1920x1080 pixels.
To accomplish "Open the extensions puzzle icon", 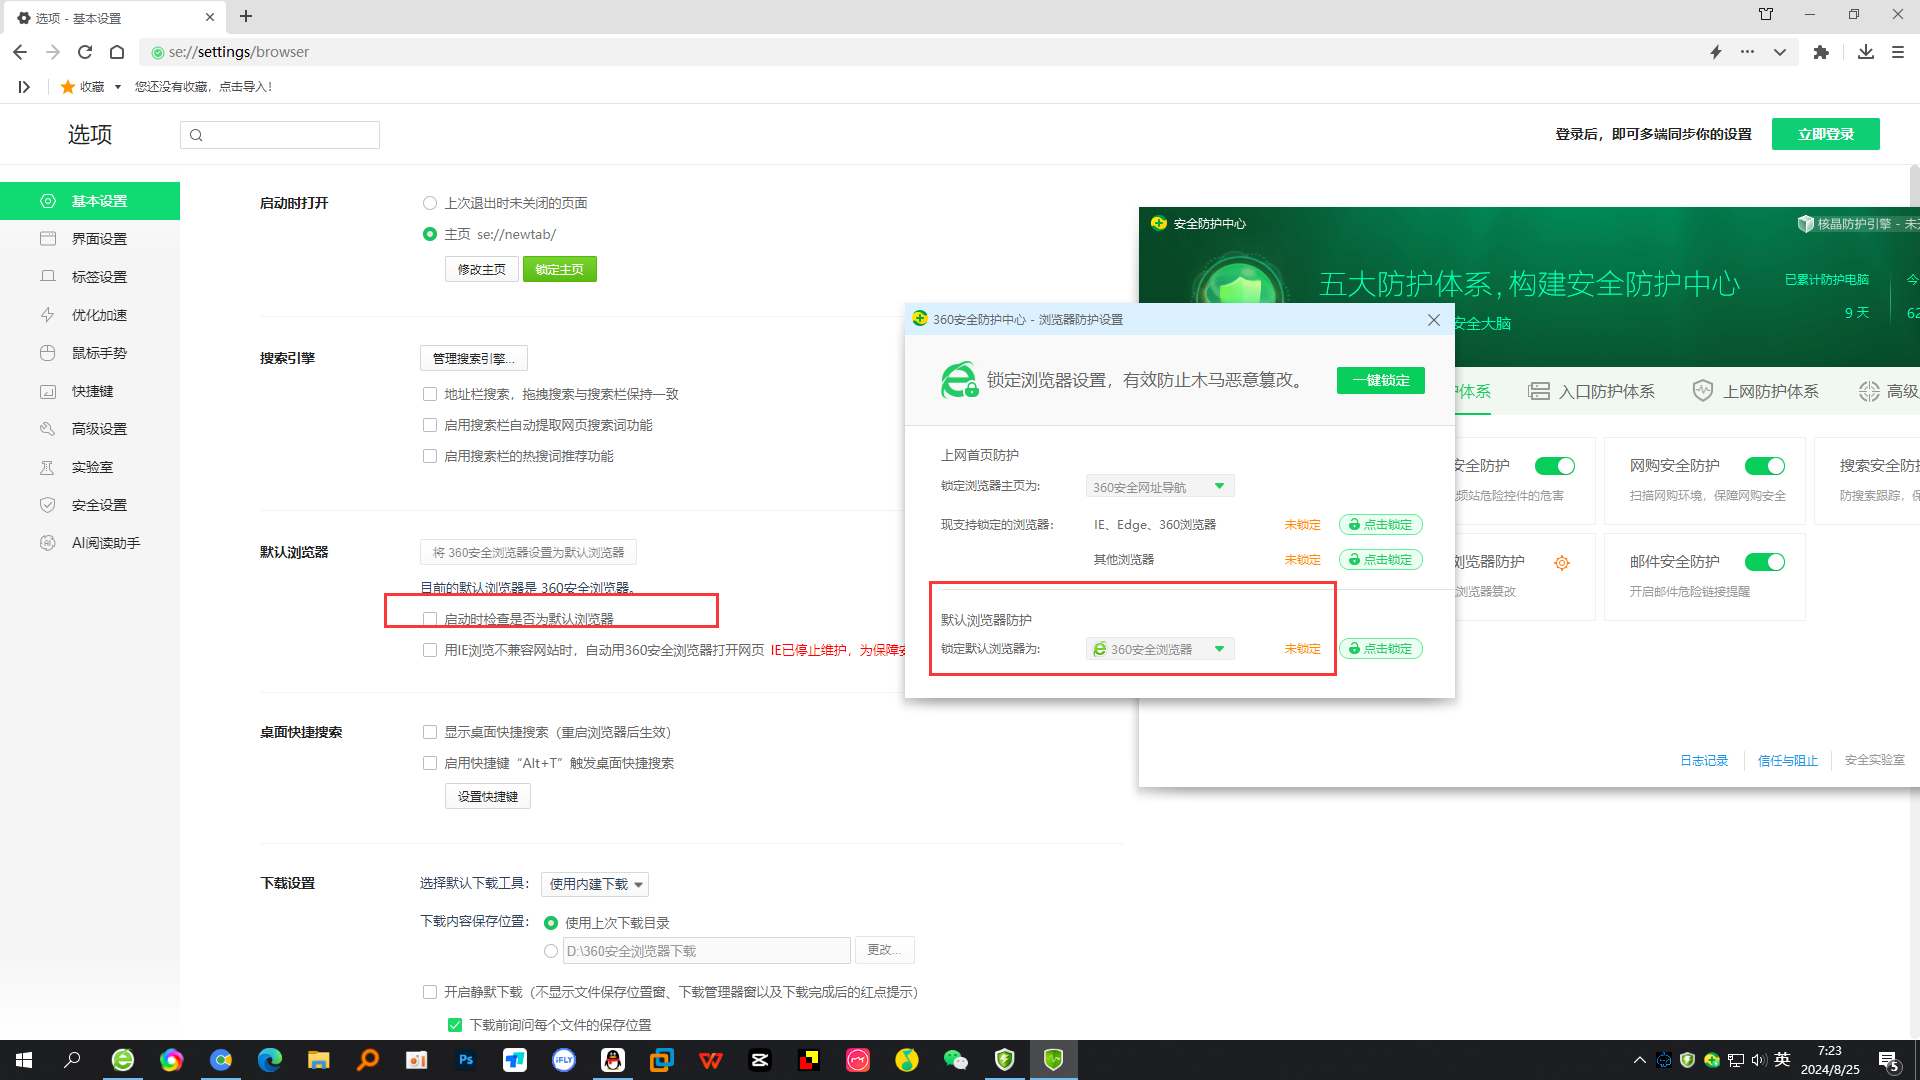I will click(x=1821, y=52).
